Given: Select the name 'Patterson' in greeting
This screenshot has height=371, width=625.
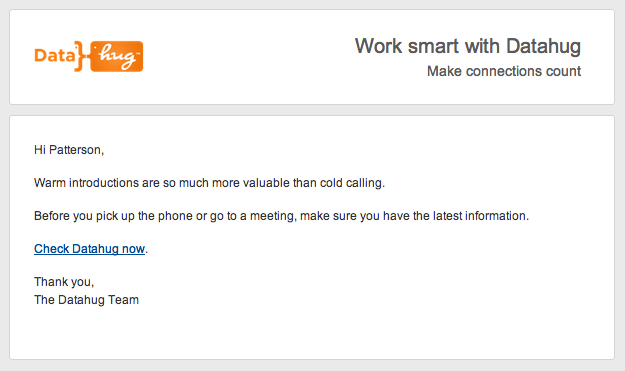Looking at the screenshot, I should pos(75,150).
